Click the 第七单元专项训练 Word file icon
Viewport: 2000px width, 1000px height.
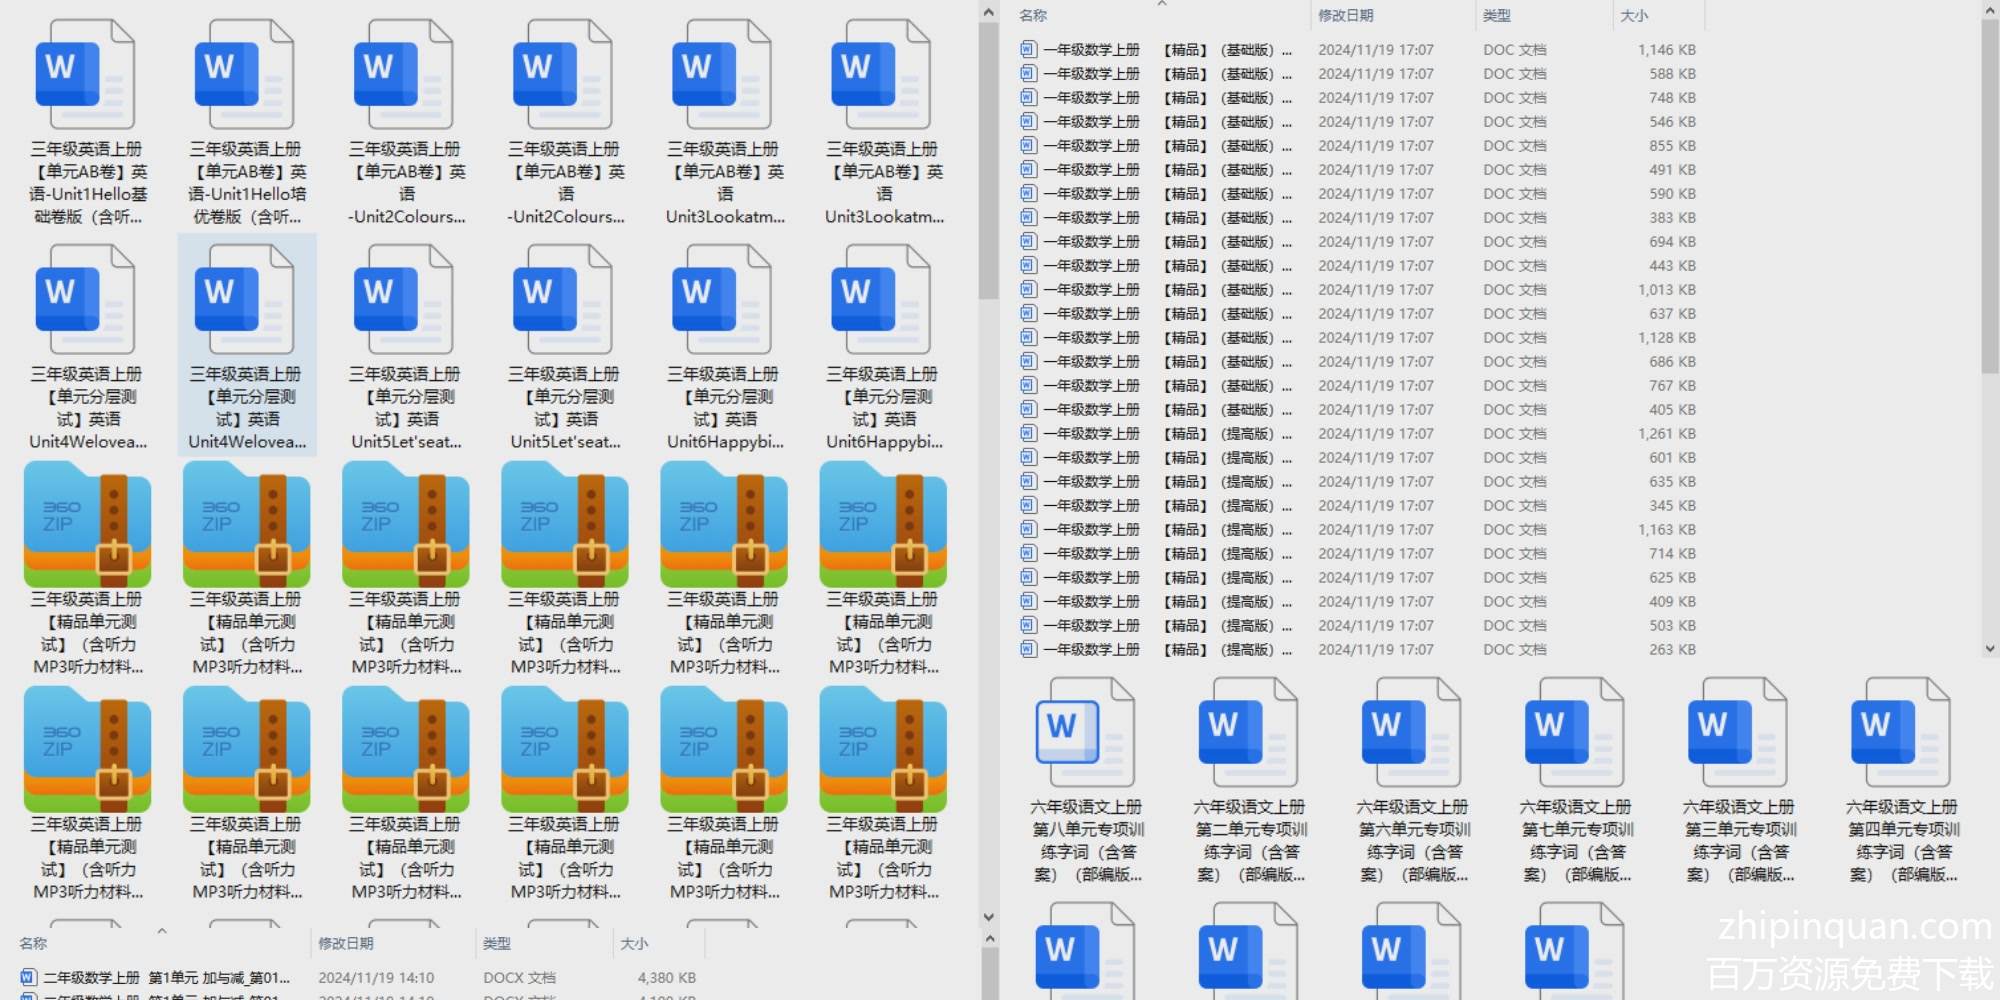tap(1575, 731)
